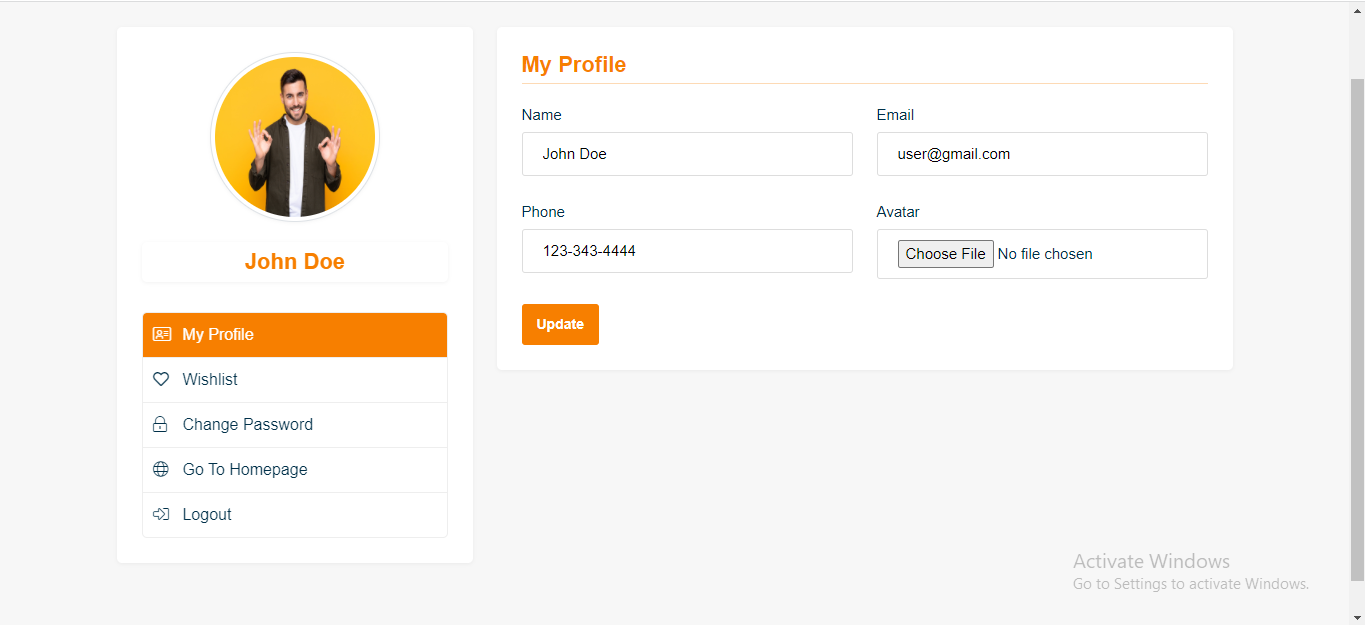Click the Email field showing user@gmail.com
Viewport: 1365px width, 625px height.
pos(1042,154)
